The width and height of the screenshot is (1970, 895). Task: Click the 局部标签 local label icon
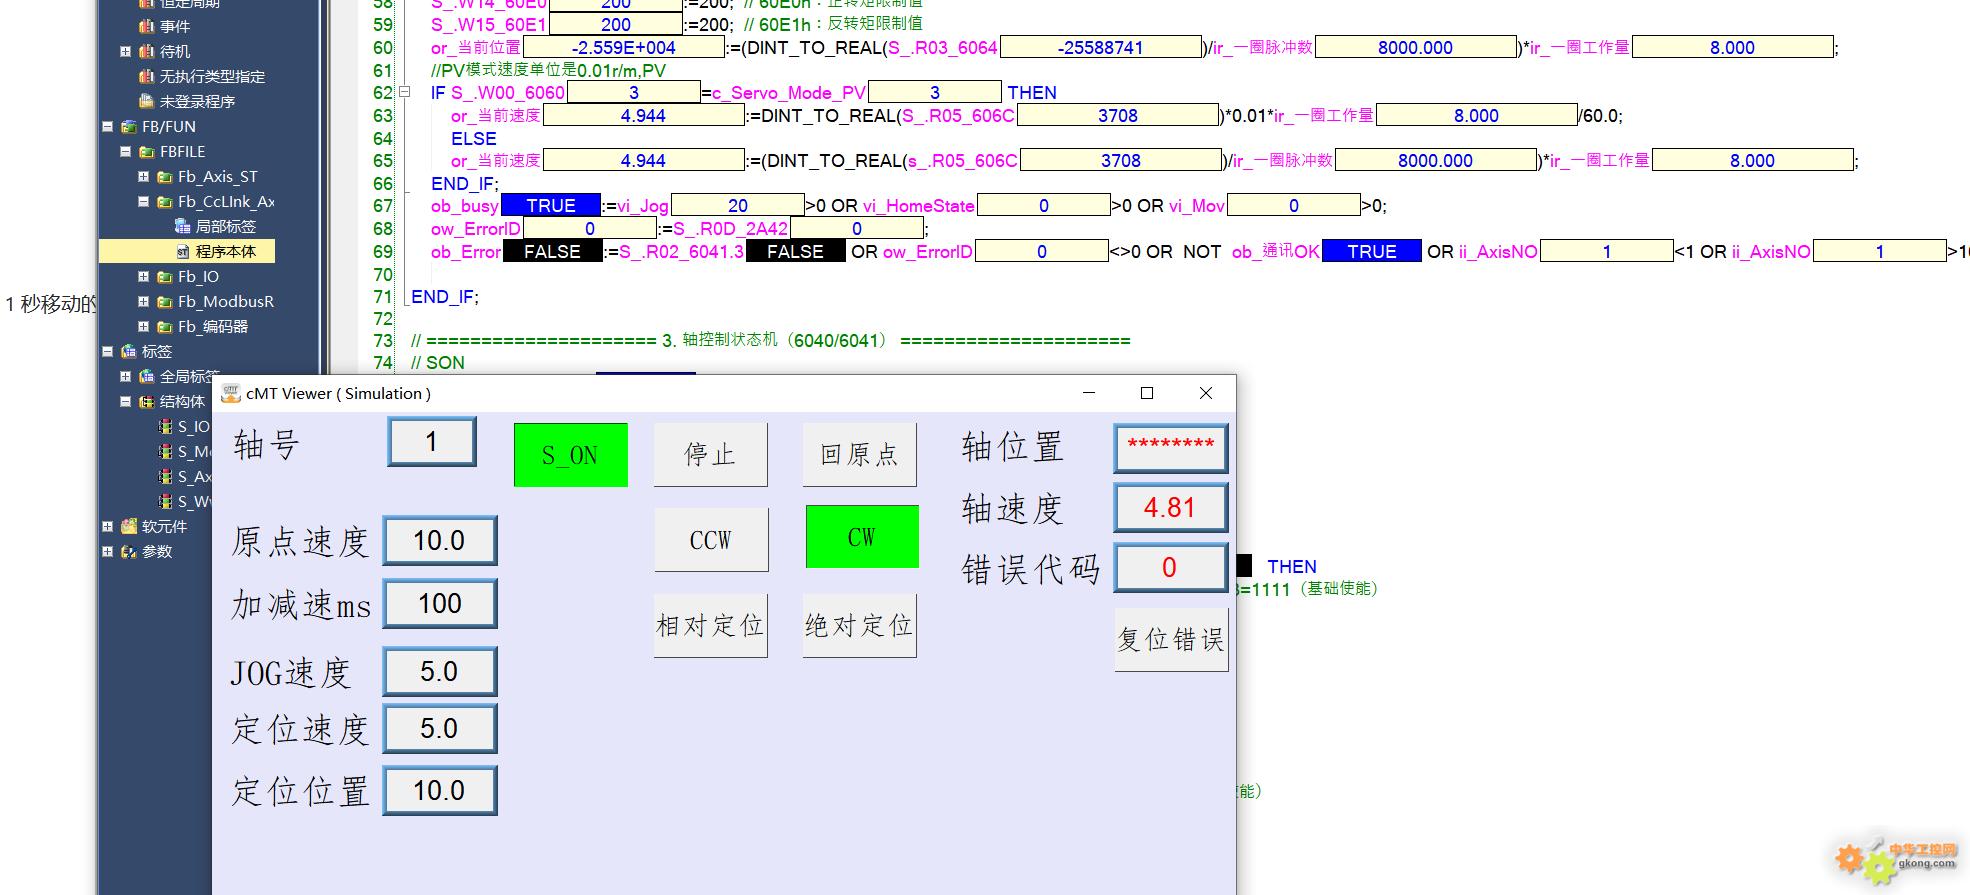182,227
